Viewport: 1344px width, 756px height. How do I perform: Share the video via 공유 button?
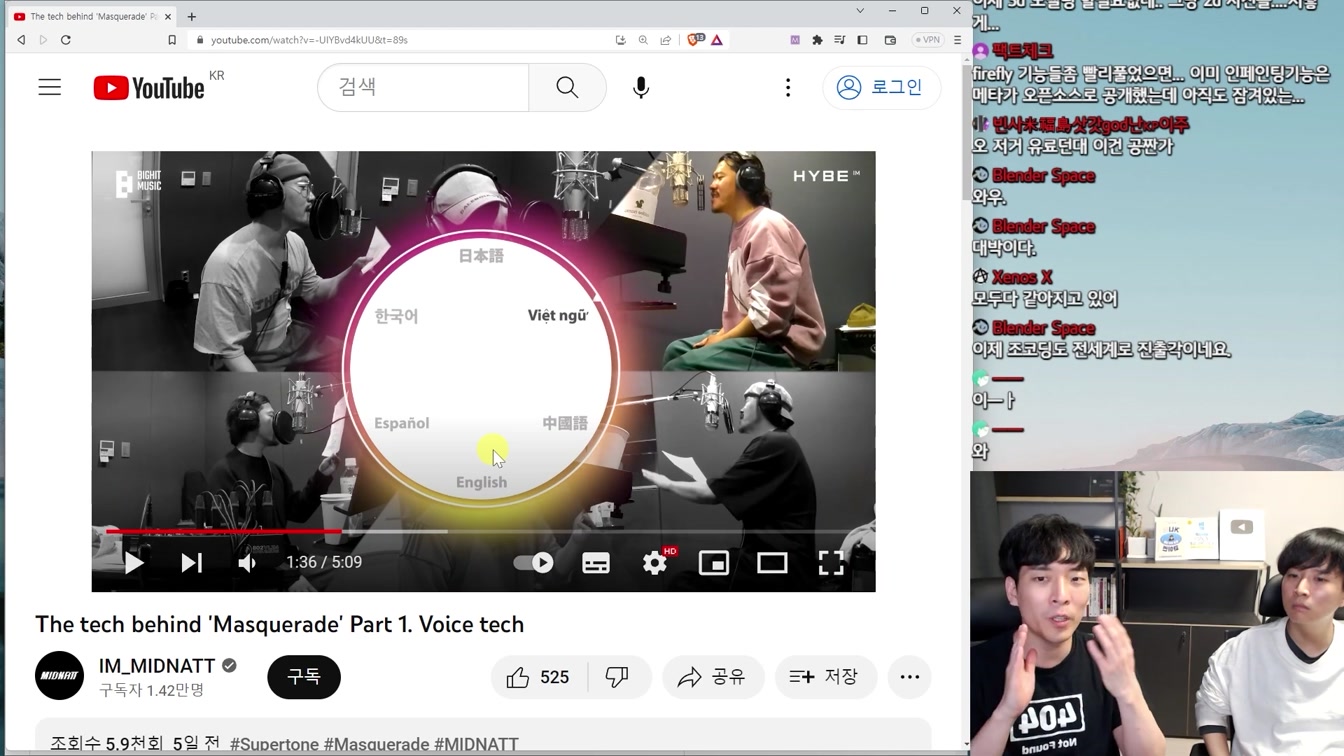tap(713, 677)
